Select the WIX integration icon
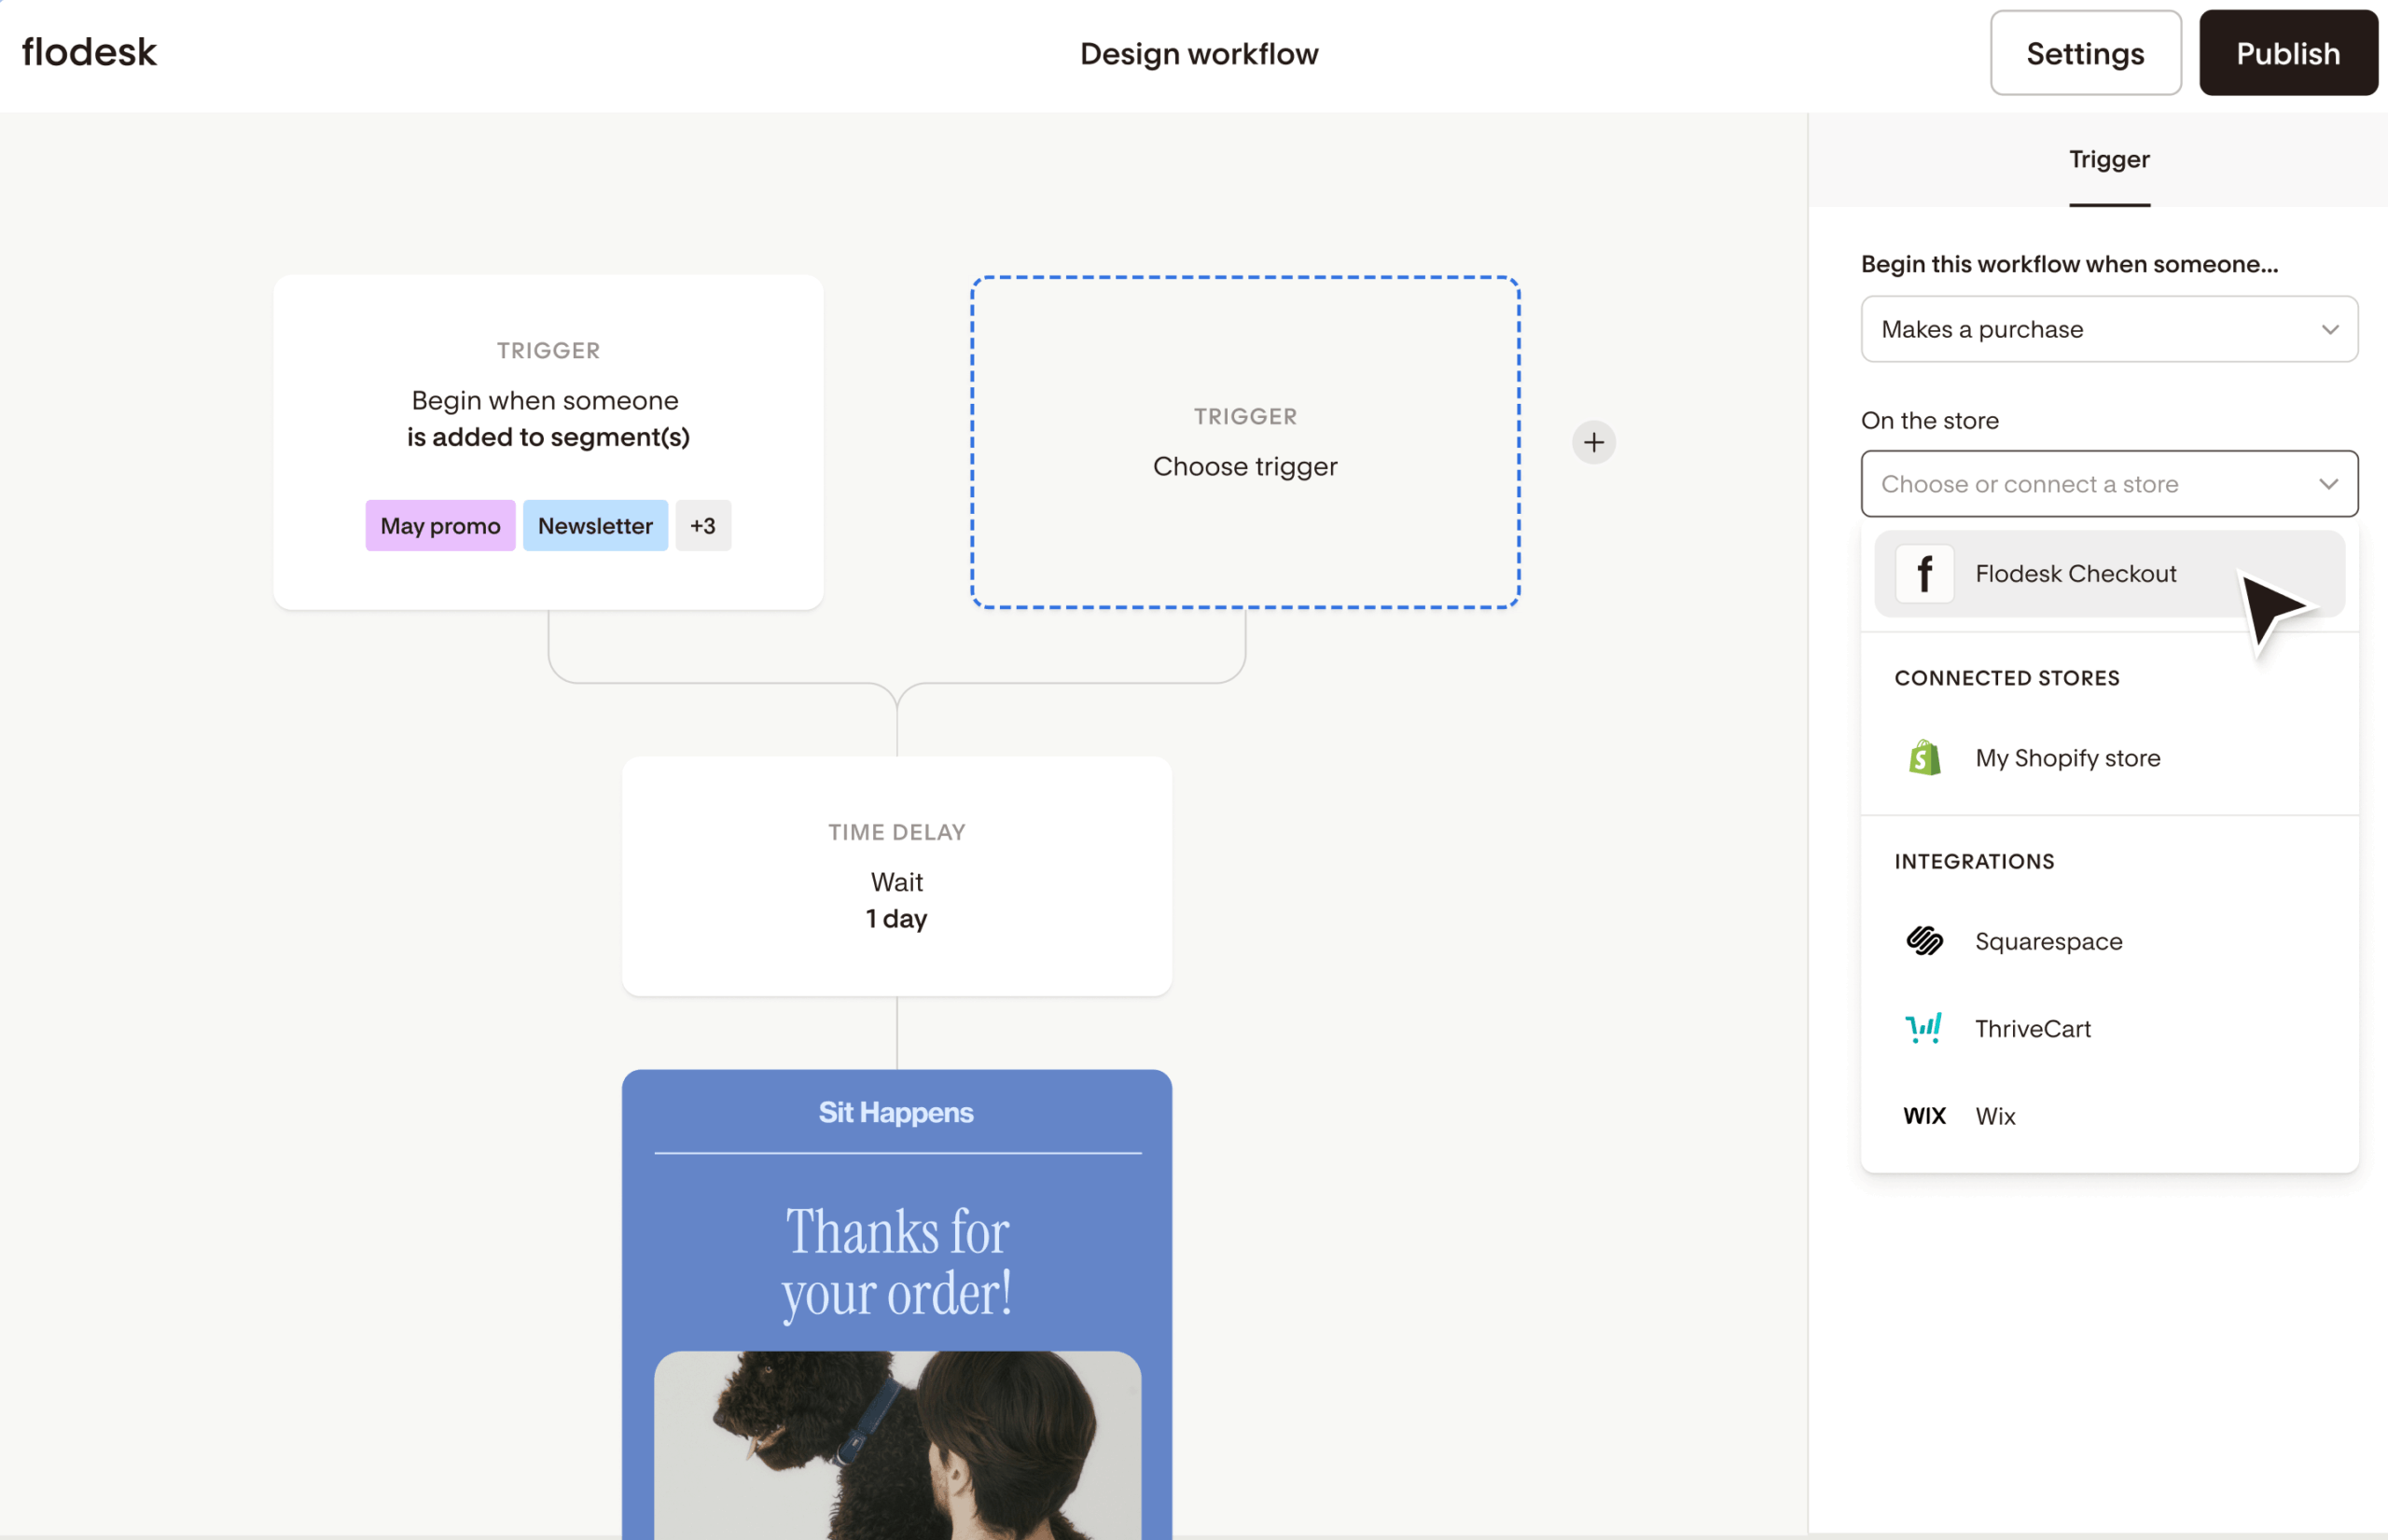Screen dimensions: 2388x1540 (x=1924, y=1115)
